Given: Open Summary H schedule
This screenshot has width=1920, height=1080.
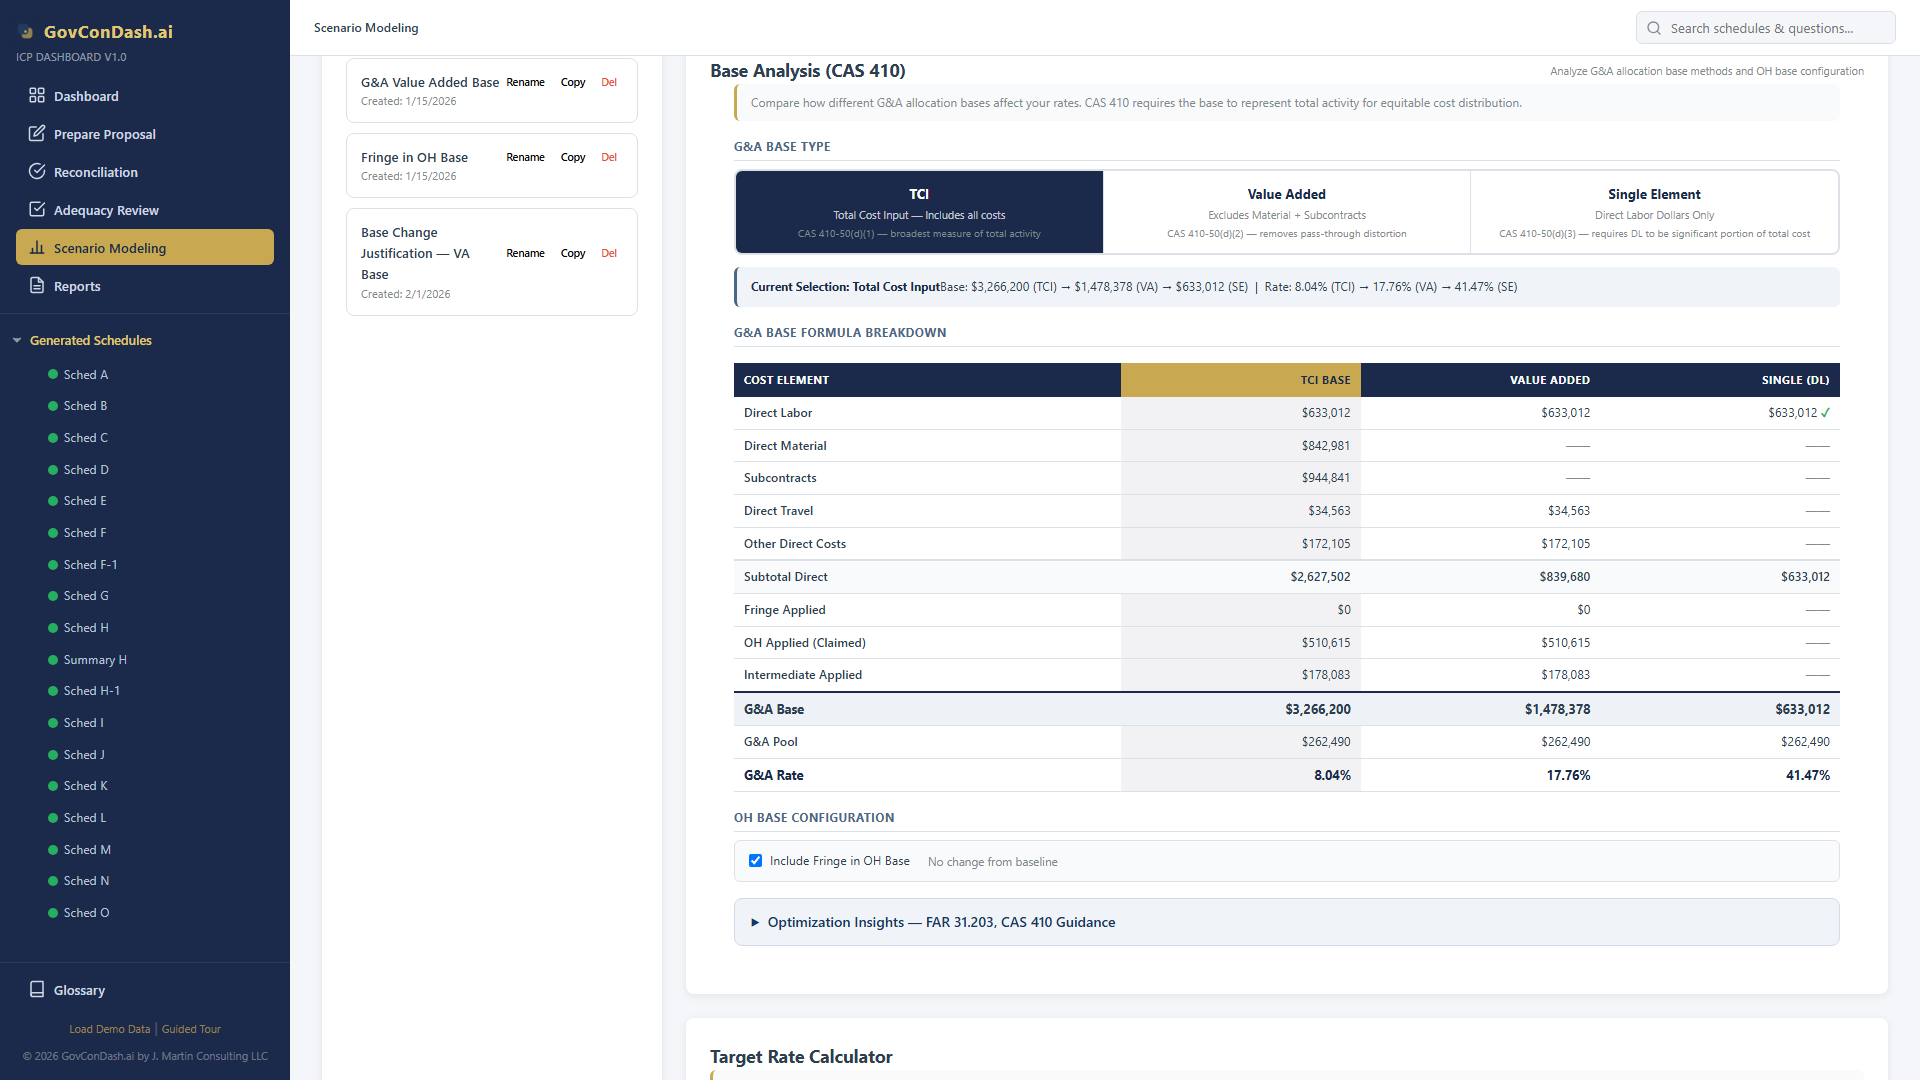Looking at the screenshot, I should [95, 660].
